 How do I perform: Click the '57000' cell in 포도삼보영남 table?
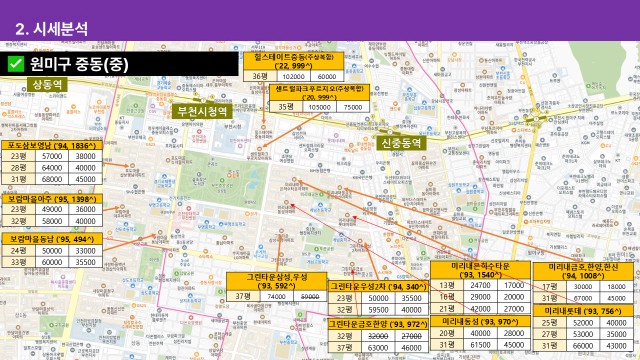(x=52, y=156)
